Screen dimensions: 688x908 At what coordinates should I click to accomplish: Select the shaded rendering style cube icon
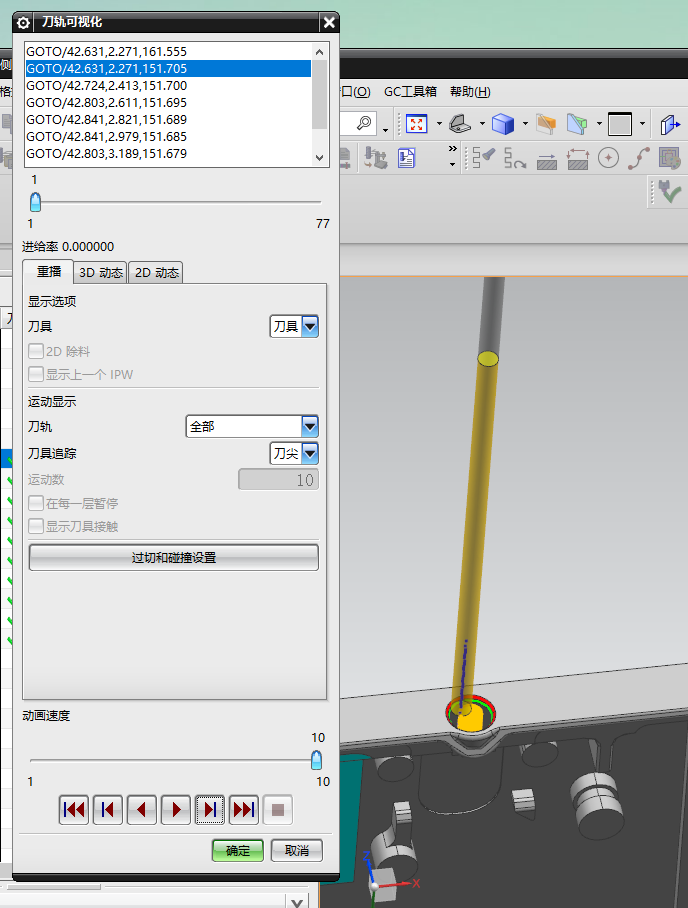[503, 123]
